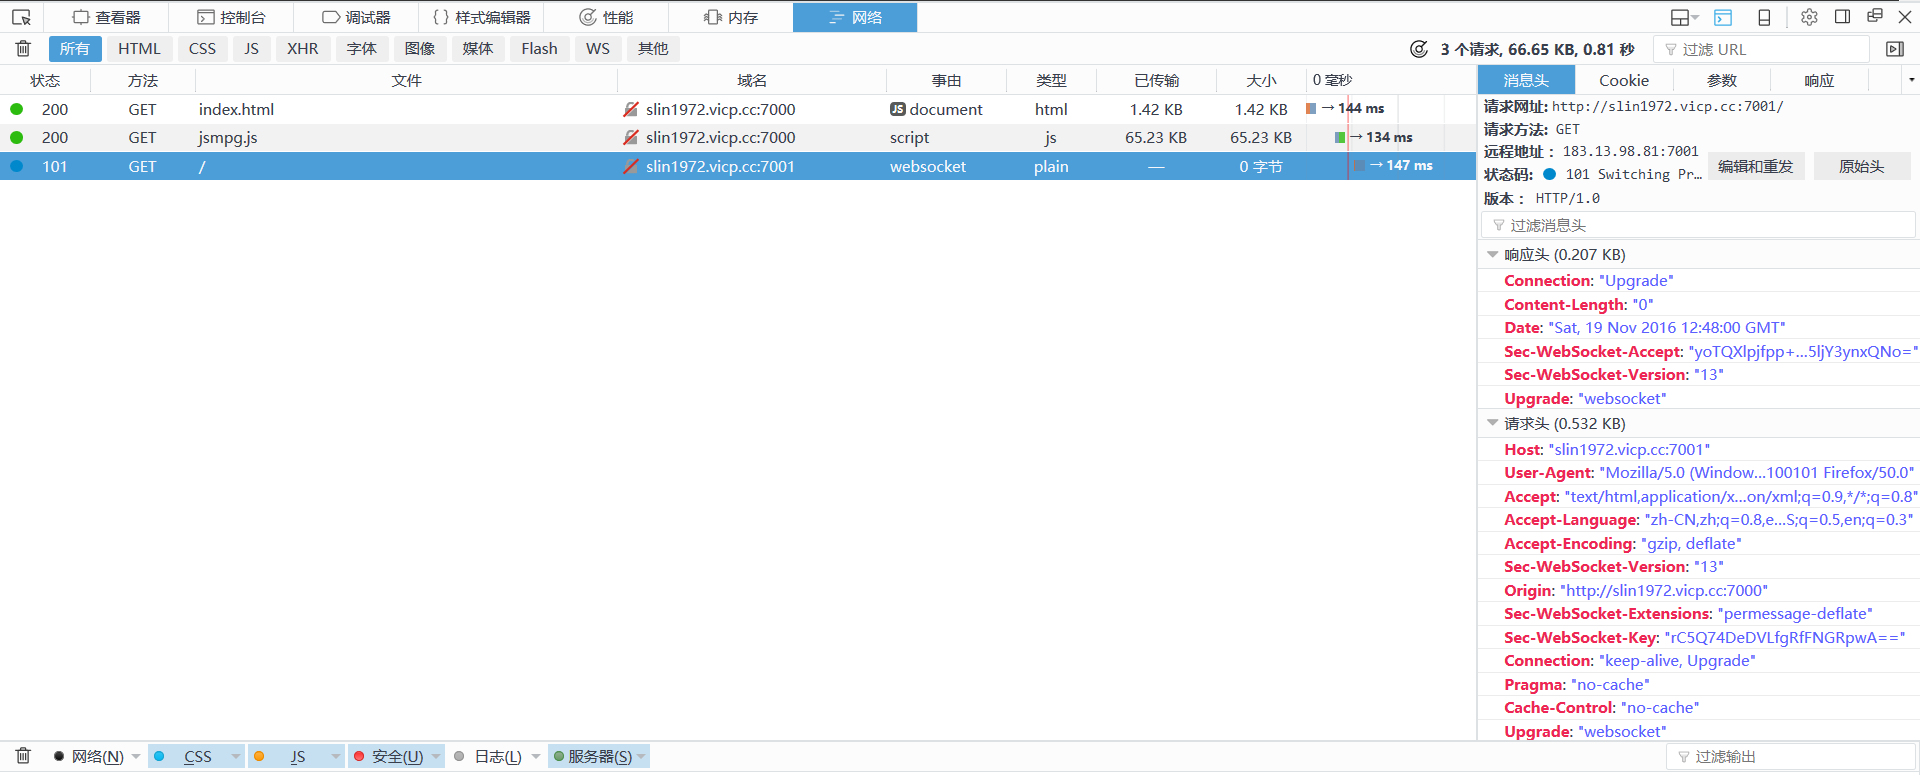Image resolution: width=1920 pixels, height=775 pixels.
Task: Toggle the split console icon
Action: tap(1723, 17)
